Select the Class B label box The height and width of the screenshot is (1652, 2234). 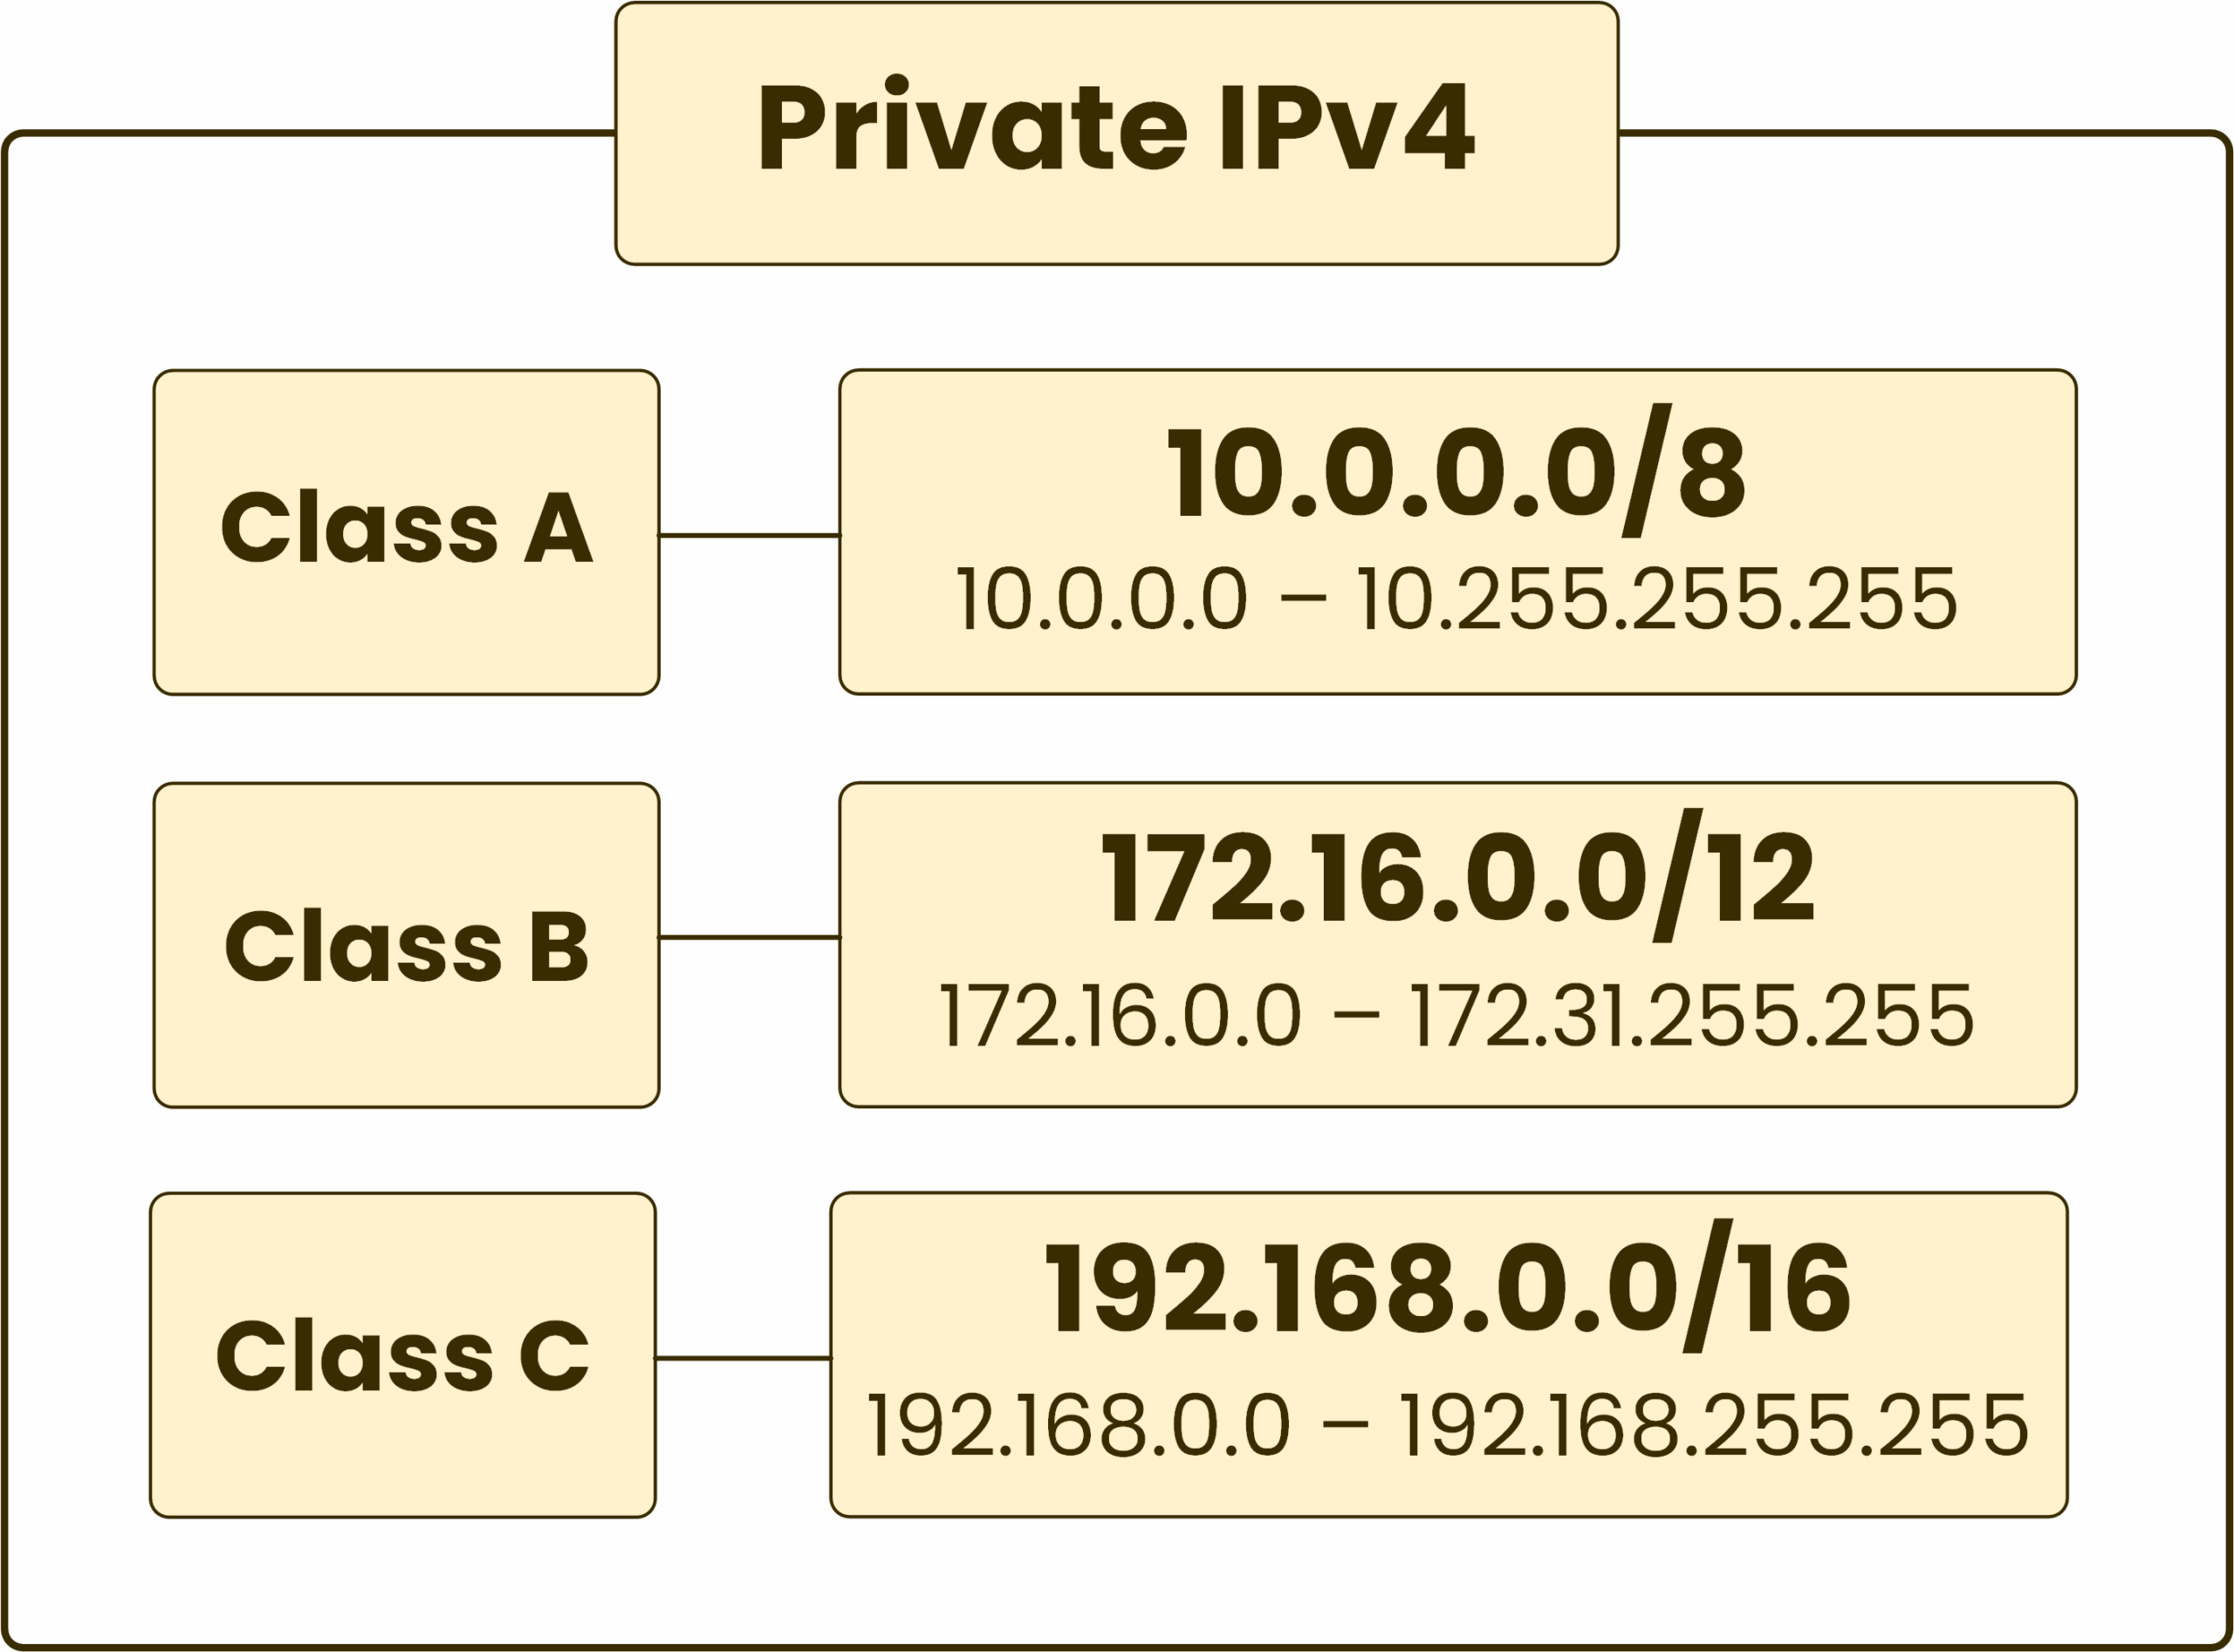406,945
